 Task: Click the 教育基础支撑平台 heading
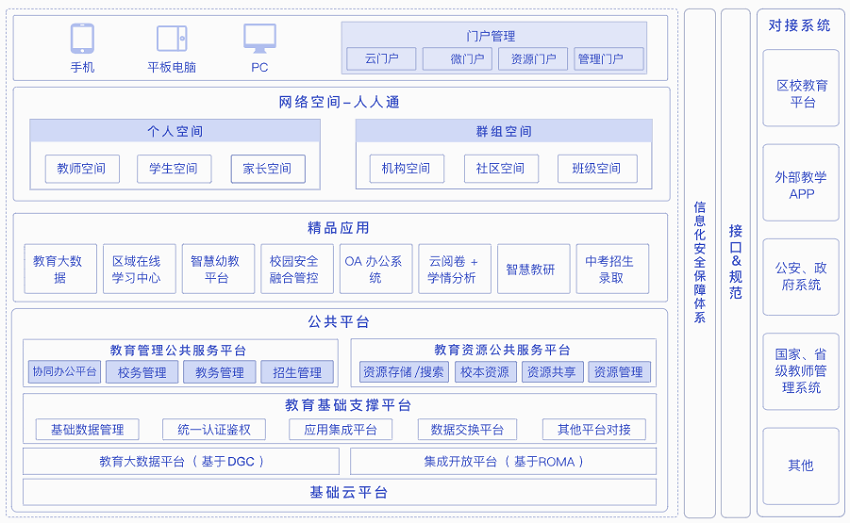pyautogui.click(x=348, y=405)
